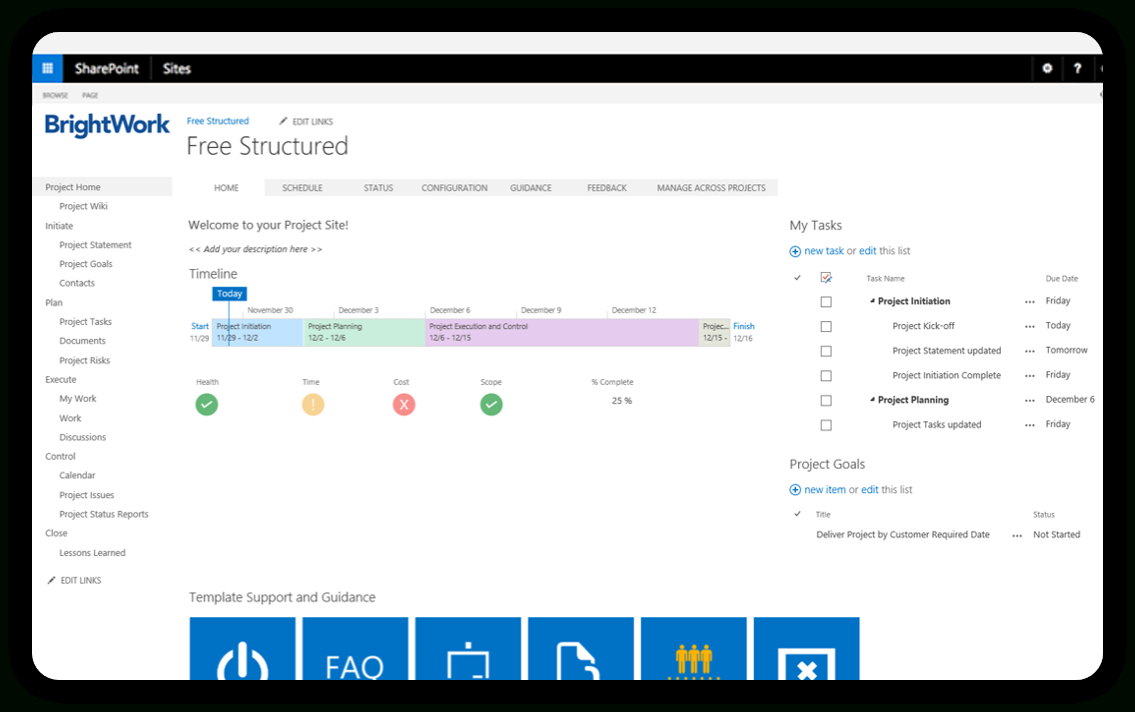Screen dimensions: 1135x712
Task: Open the CONFIGURATION tab
Action: coord(455,188)
